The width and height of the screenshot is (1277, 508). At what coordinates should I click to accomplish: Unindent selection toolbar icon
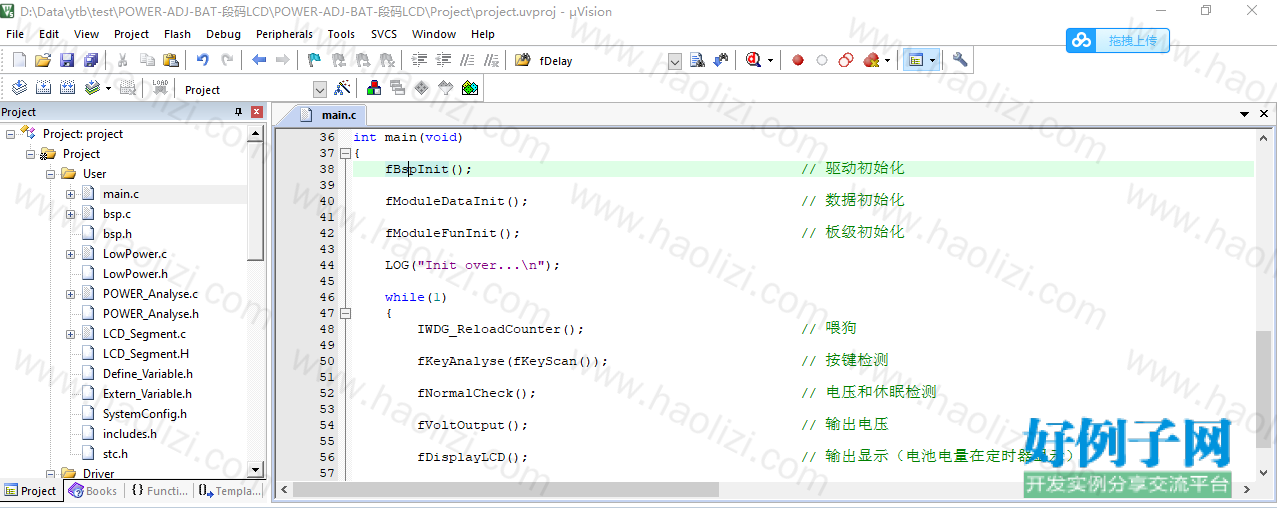(443, 60)
